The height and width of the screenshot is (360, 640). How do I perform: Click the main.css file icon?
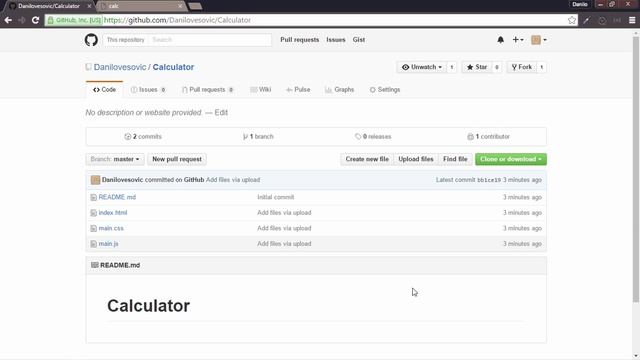93,228
